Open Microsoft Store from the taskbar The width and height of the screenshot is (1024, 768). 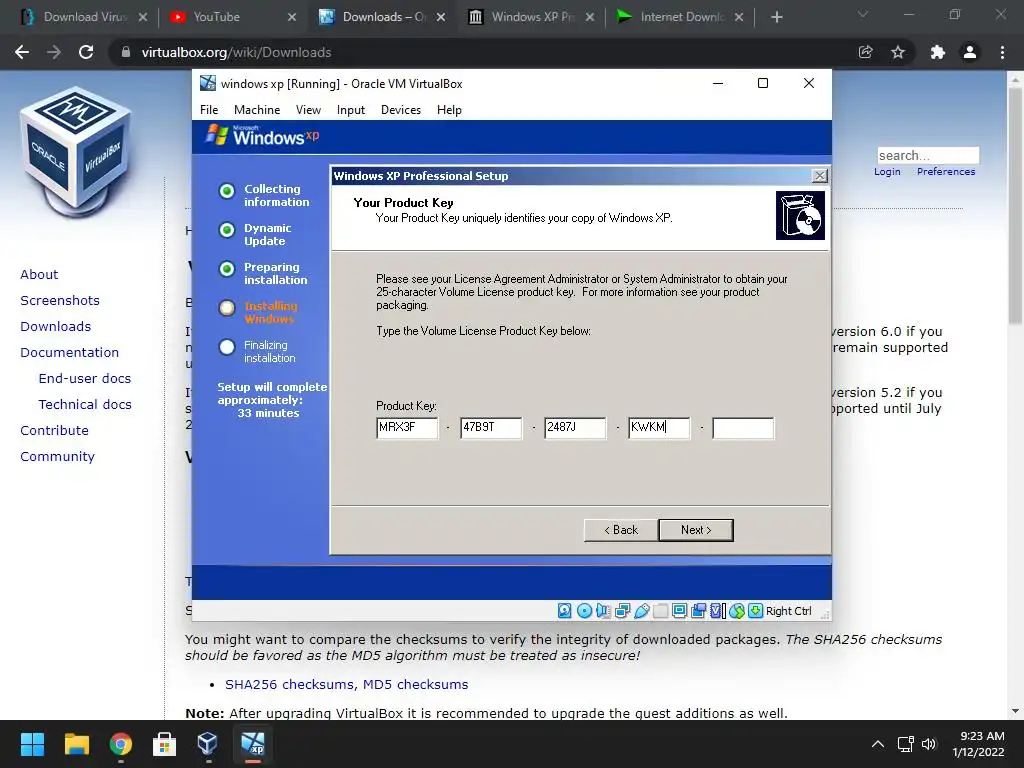coord(164,744)
